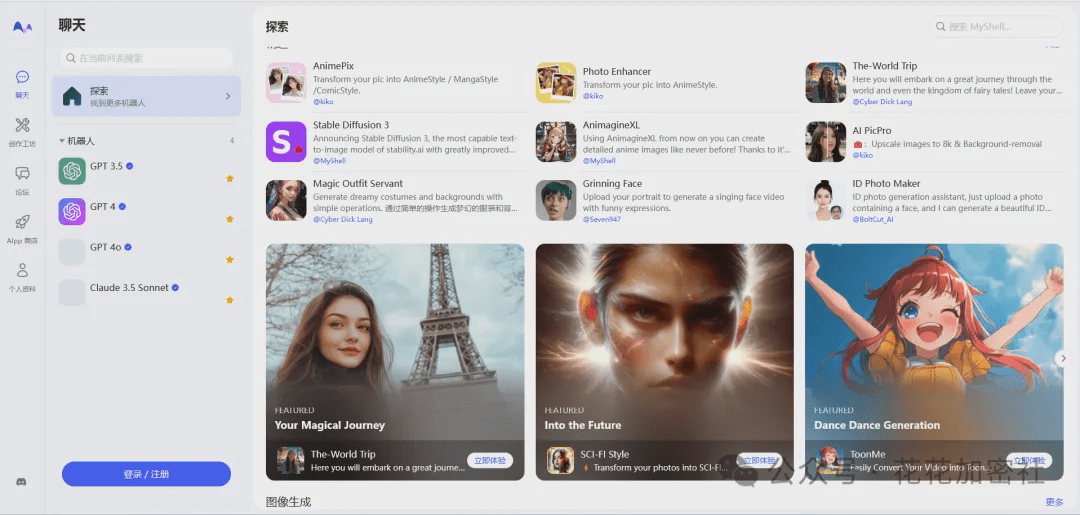Open the ID Photo Maker icon
The width and height of the screenshot is (1080, 515).
826,200
